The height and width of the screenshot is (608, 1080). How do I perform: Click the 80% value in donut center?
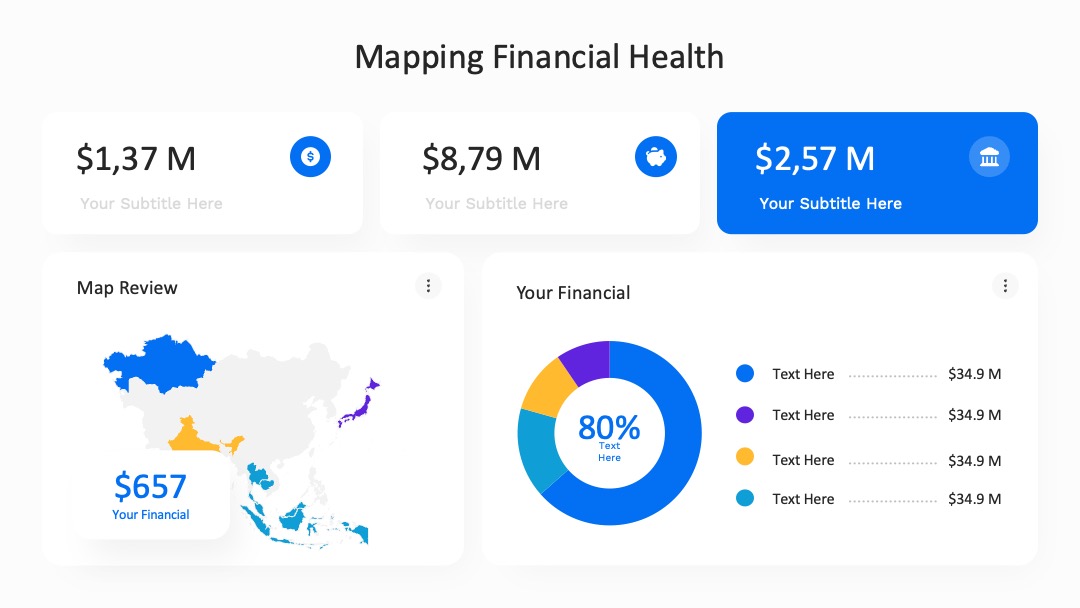pos(609,428)
